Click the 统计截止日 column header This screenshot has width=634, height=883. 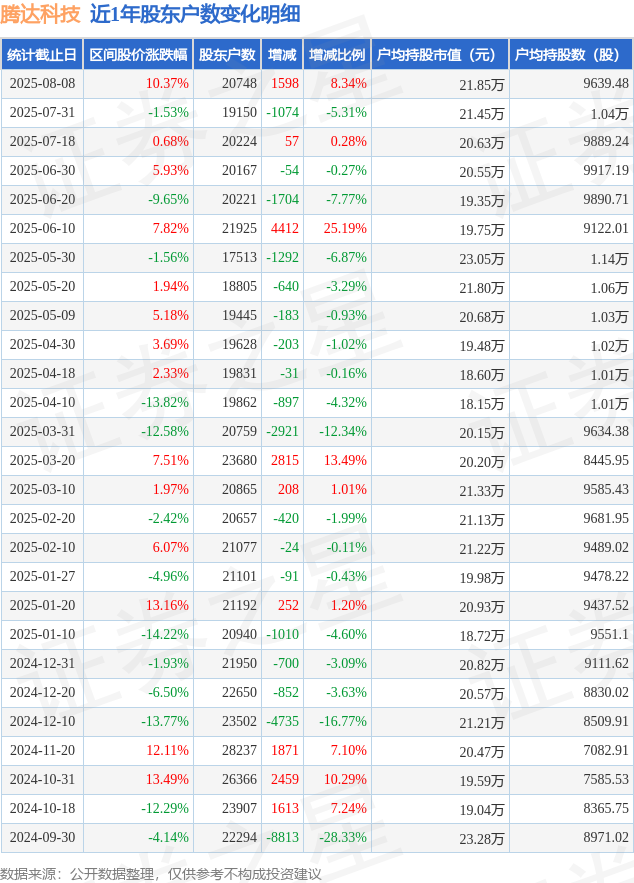[42, 55]
